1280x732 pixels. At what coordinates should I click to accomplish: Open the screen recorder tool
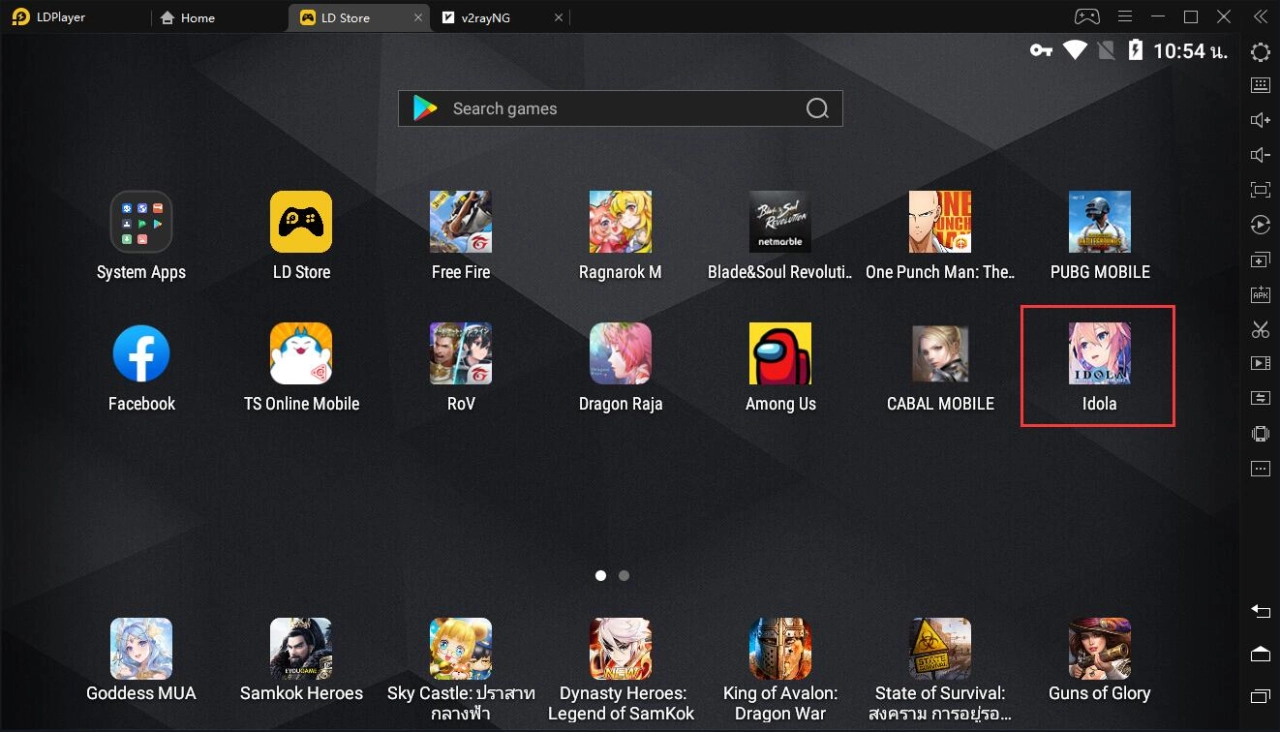coord(1260,363)
